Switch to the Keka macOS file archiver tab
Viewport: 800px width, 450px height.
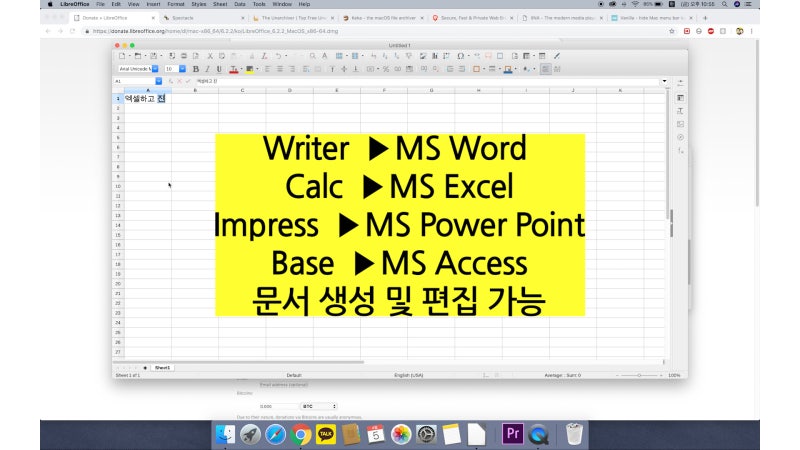383,18
